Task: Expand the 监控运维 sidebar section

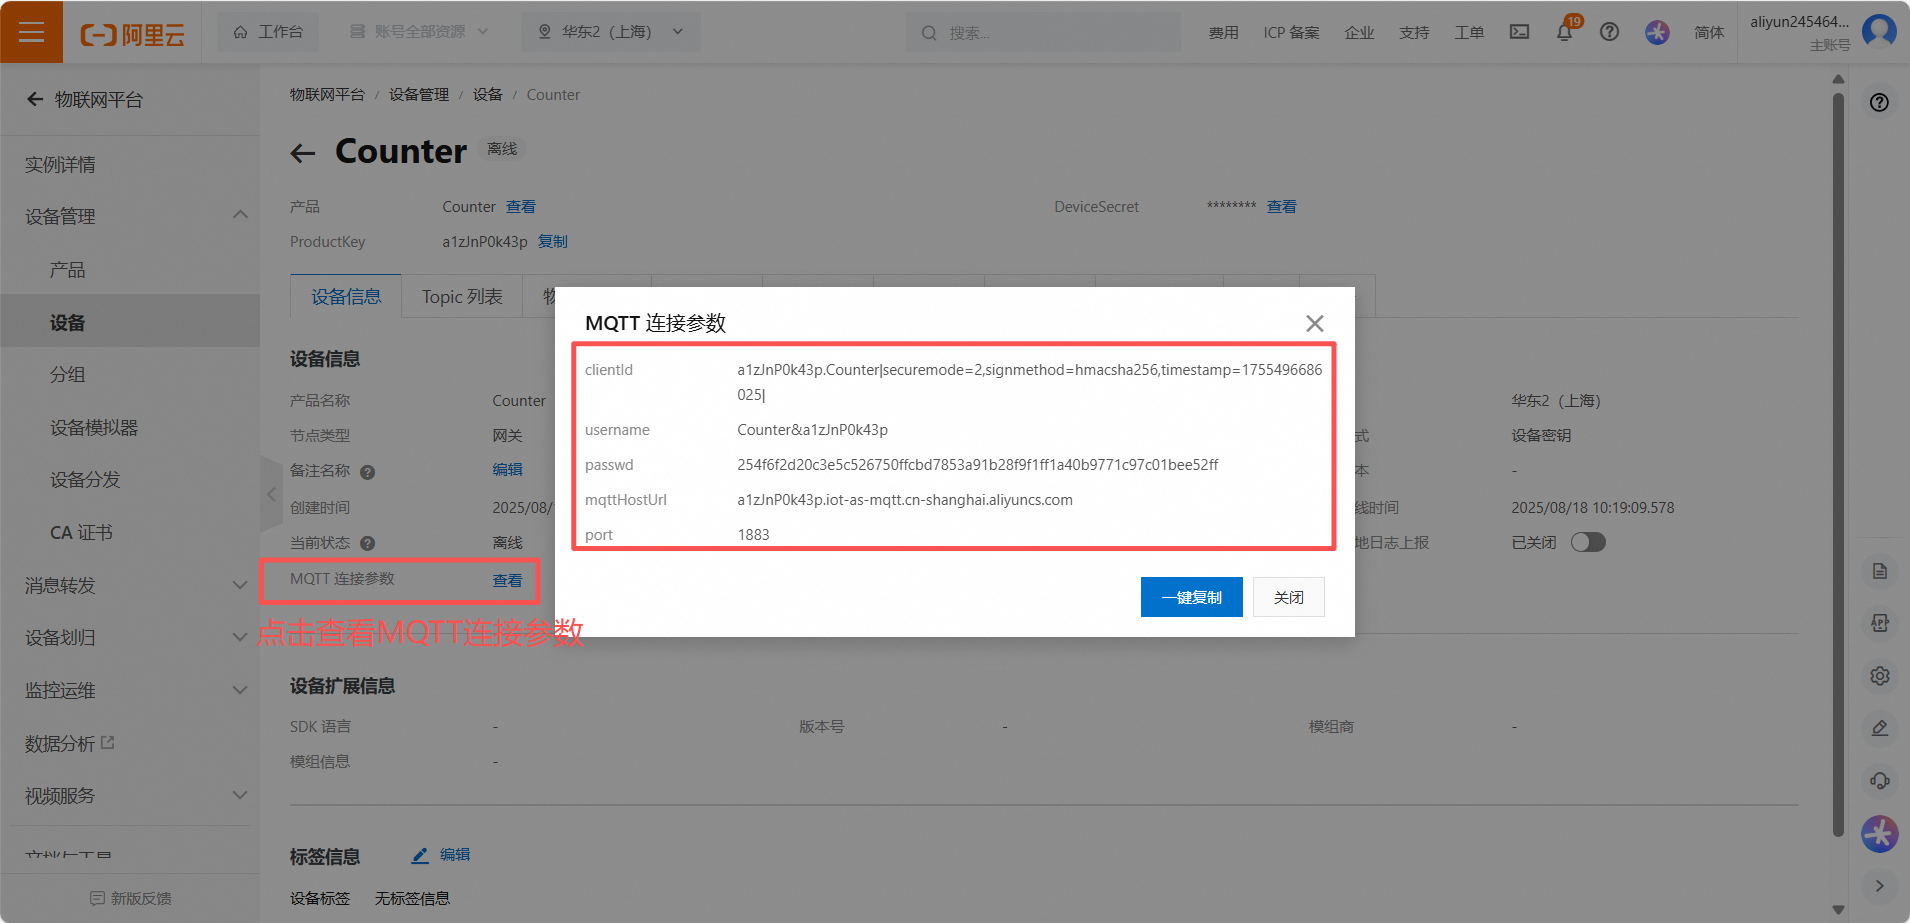Action: (240, 690)
